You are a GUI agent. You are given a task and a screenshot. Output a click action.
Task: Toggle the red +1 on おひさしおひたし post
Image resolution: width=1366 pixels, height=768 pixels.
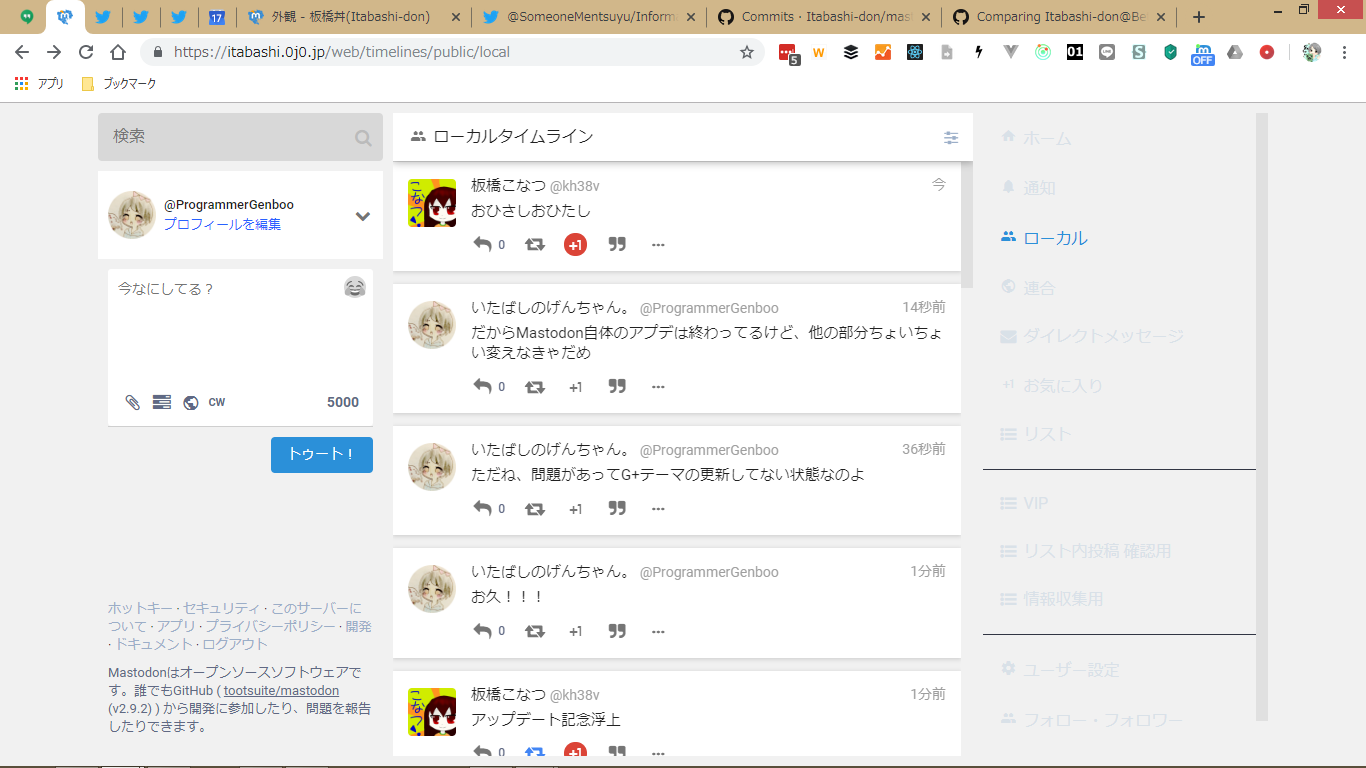tap(575, 244)
